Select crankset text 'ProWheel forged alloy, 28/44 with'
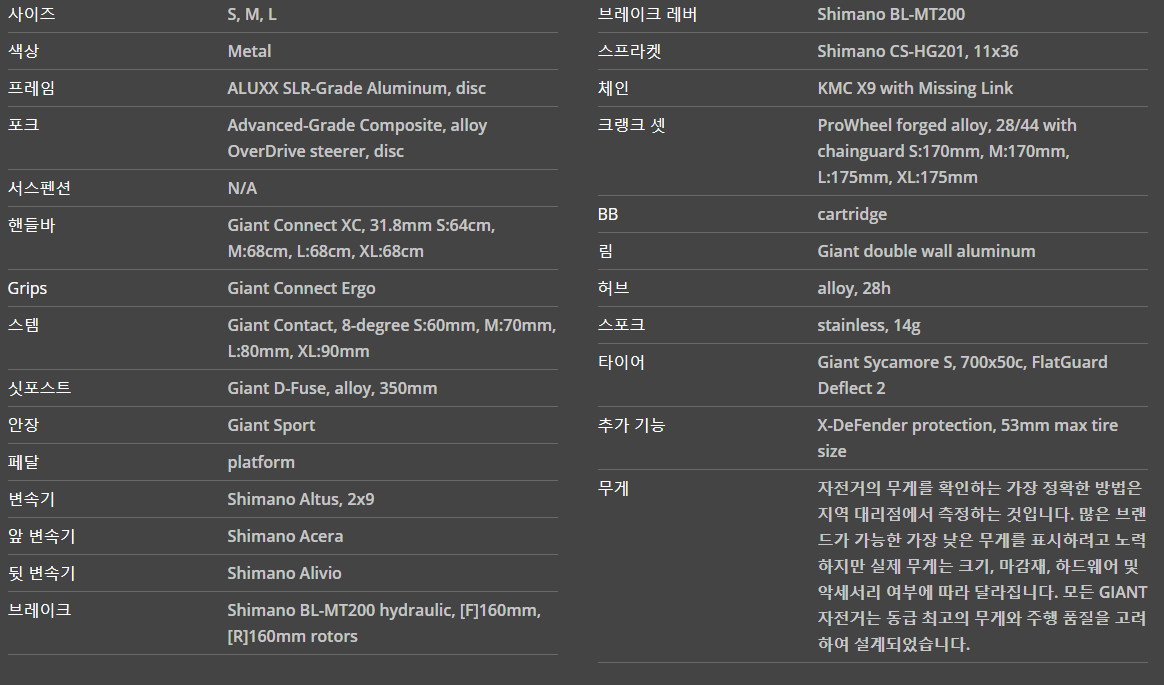 point(946,125)
